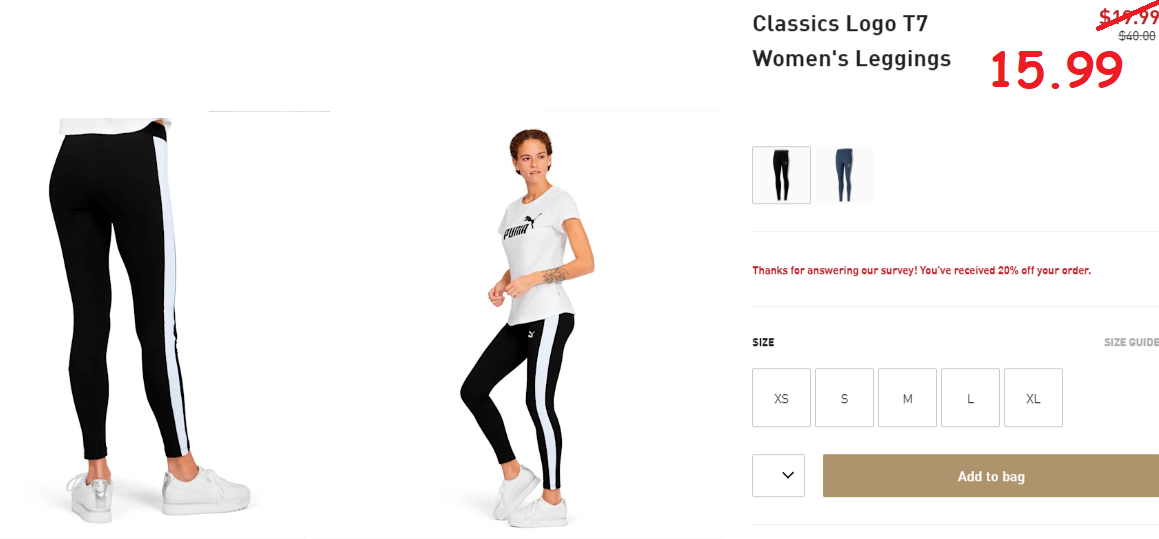
Task: Choose size S
Action: coord(844,398)
